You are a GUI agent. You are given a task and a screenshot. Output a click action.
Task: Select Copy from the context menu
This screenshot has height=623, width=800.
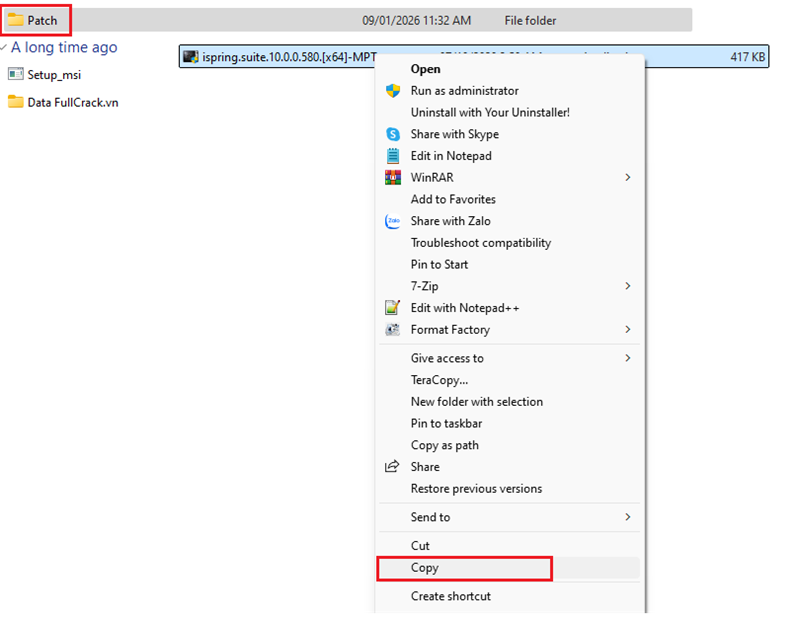click(x=425, y=567)
